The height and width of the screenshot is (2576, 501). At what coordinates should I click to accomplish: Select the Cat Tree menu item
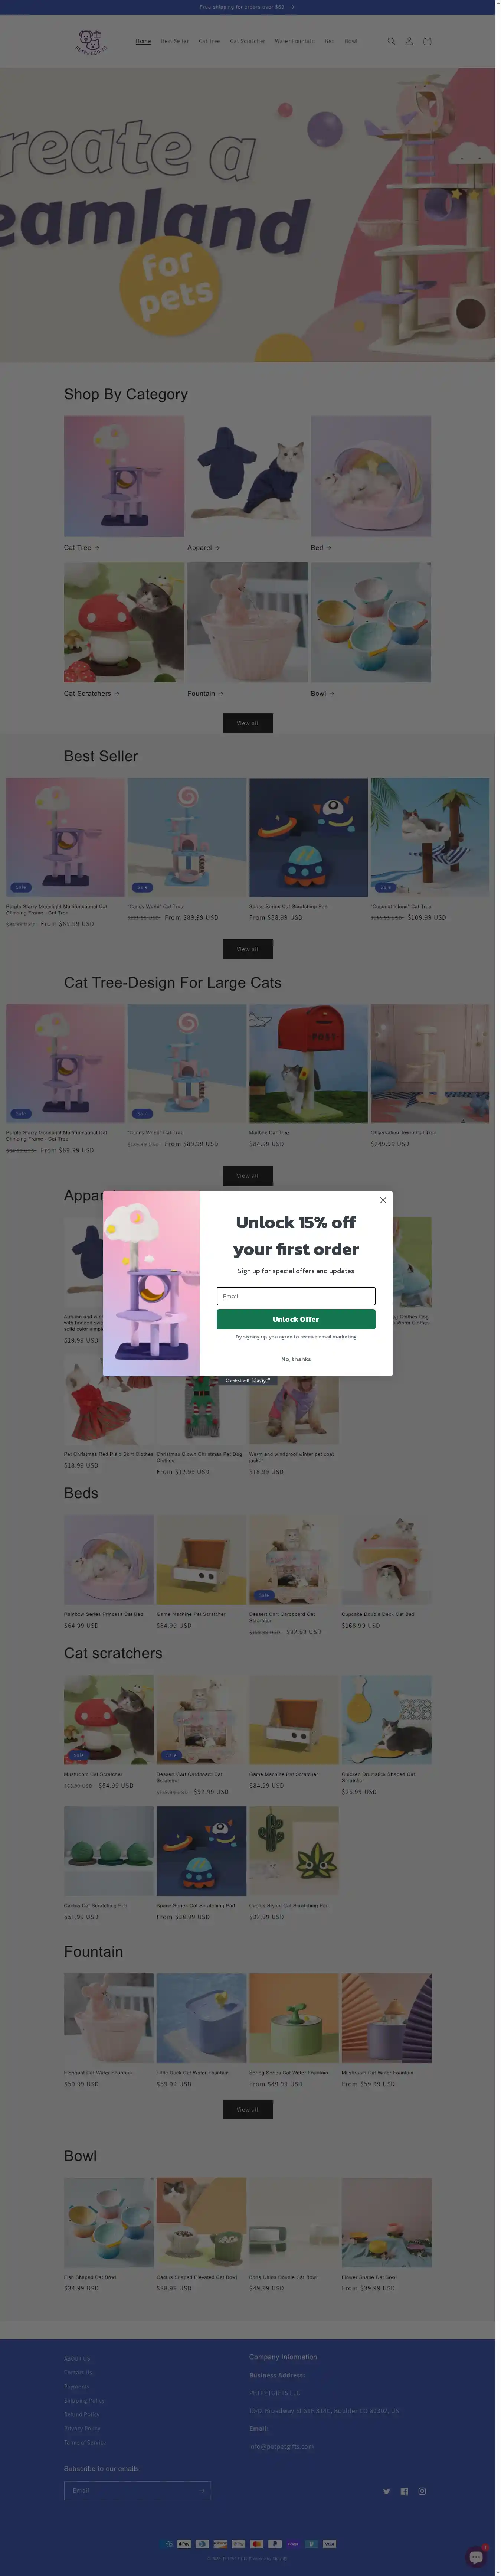[209, 41]
